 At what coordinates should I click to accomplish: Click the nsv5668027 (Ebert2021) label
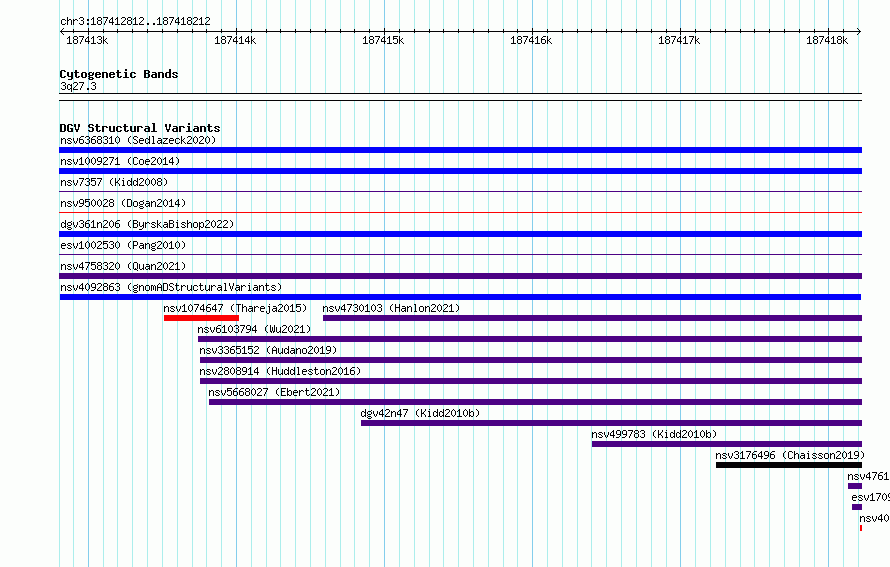[274, 392]
